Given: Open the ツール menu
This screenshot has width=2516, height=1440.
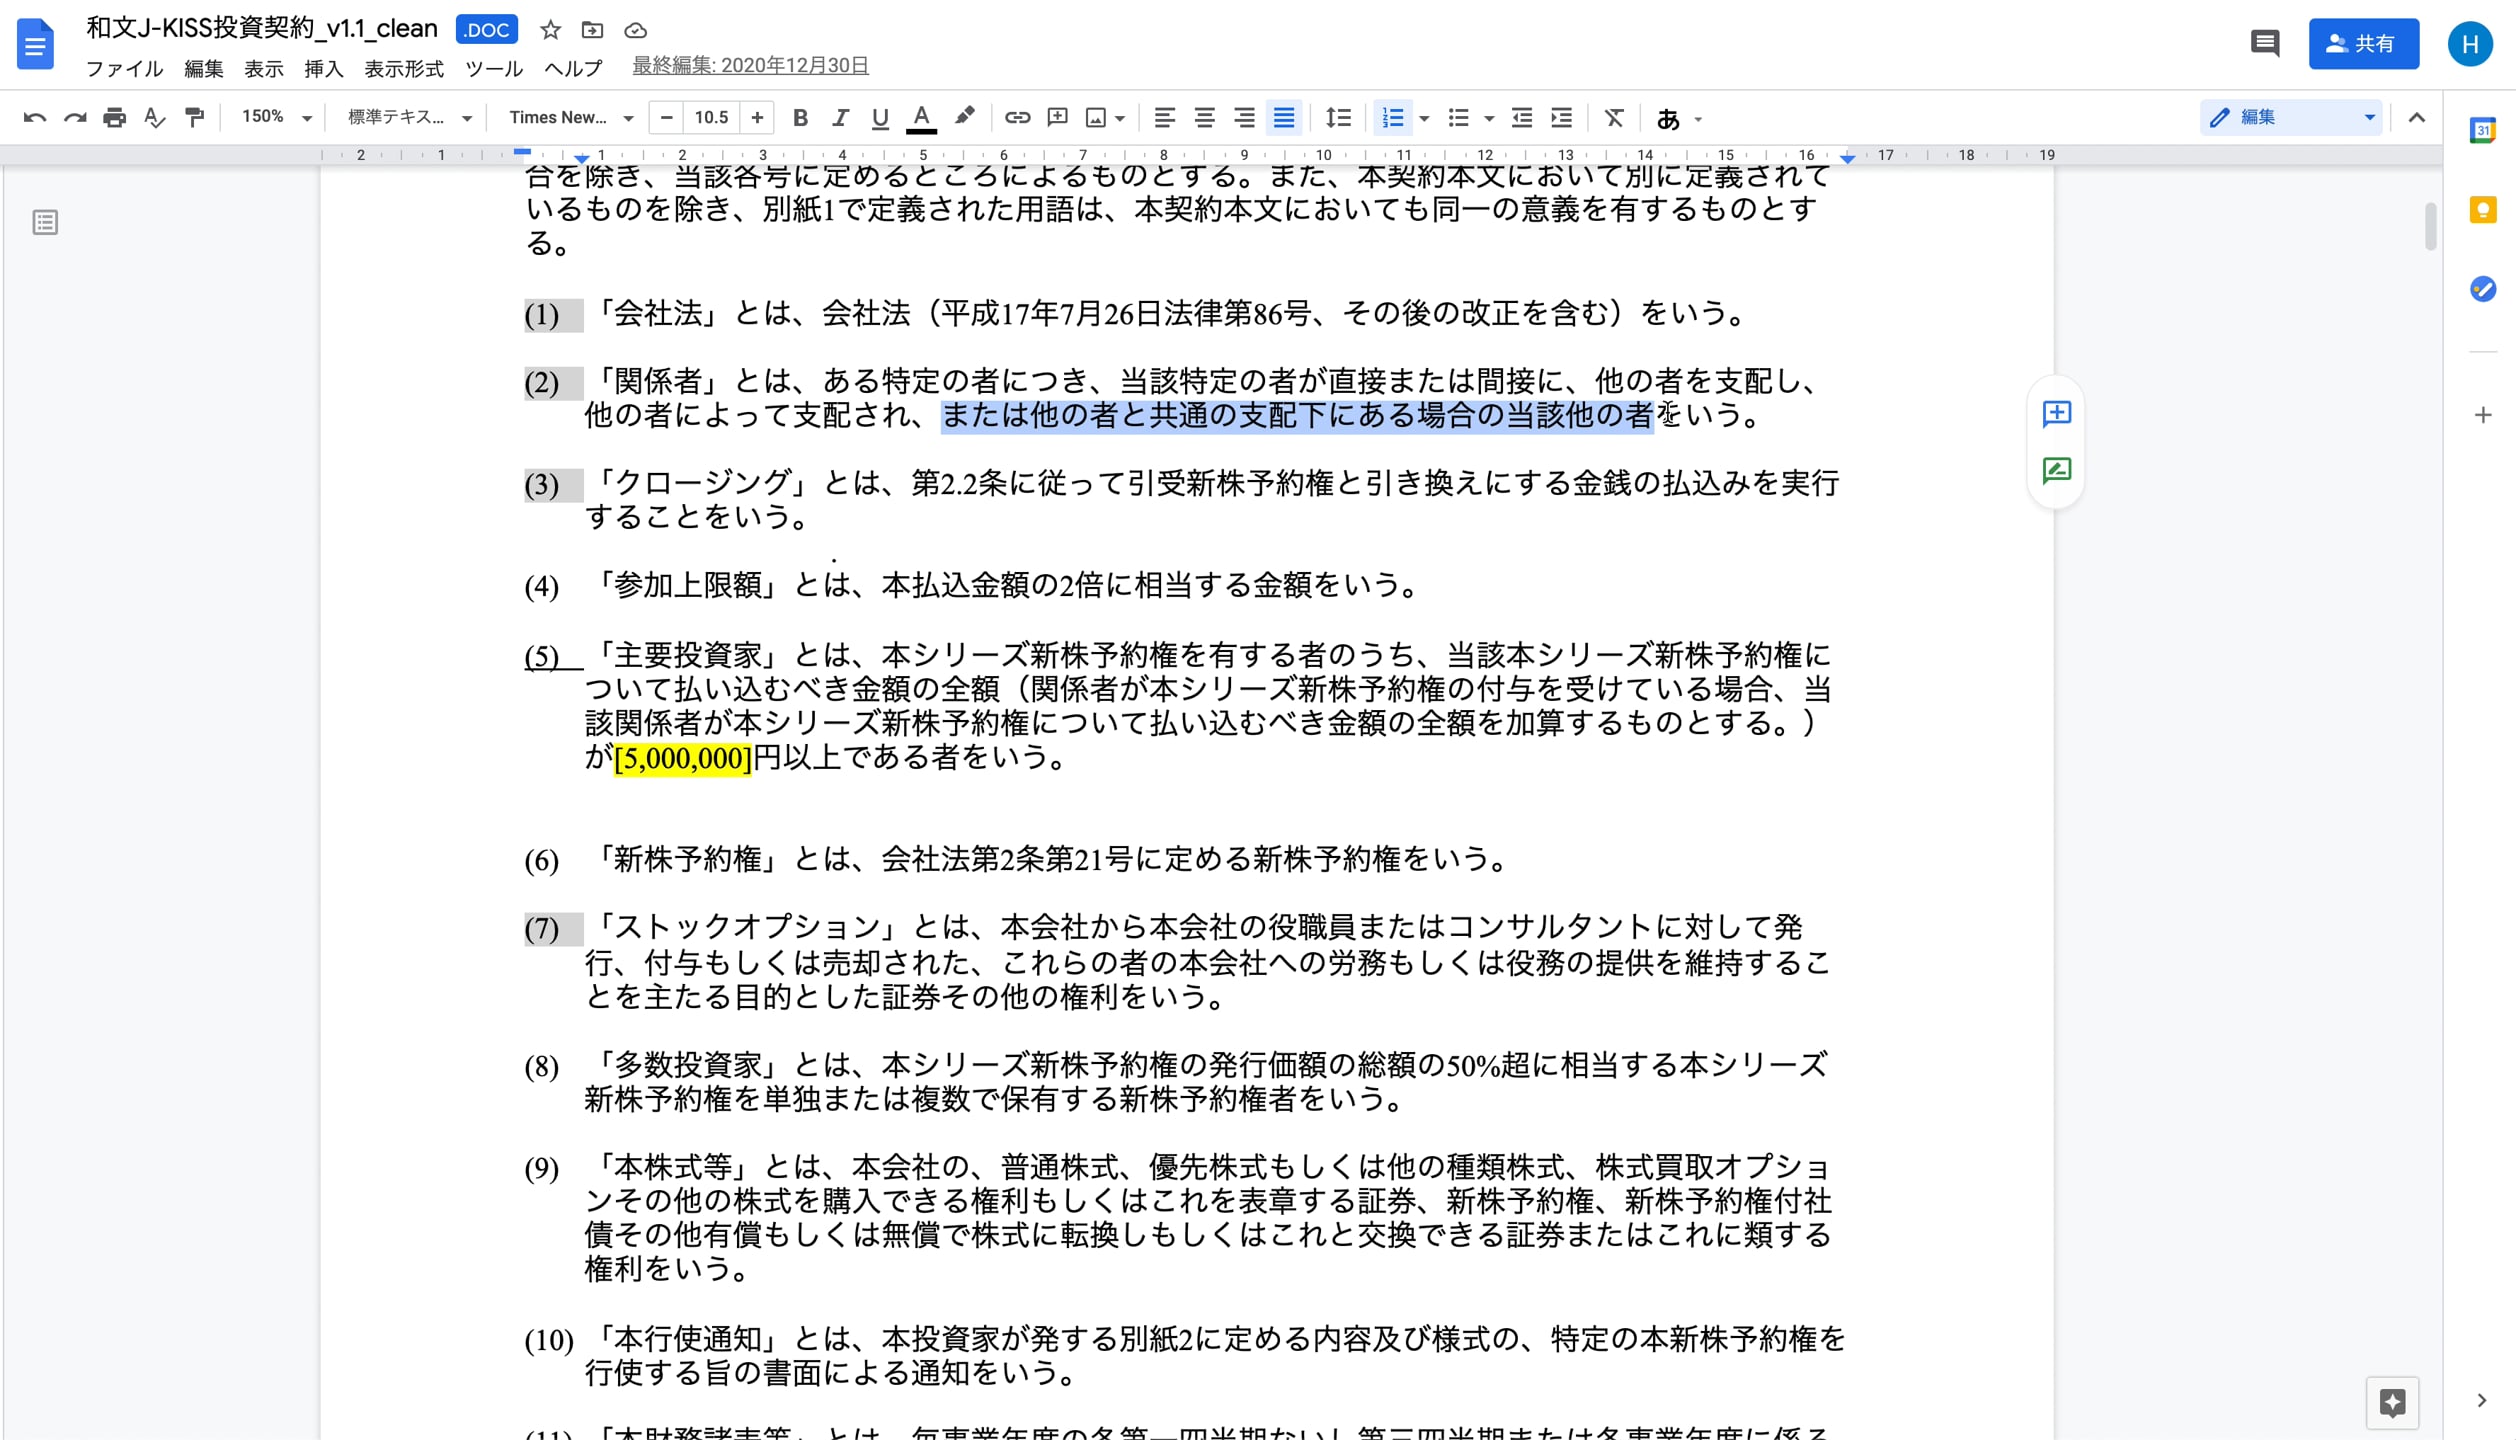Looking at the screenshot, I should [492, 69].
